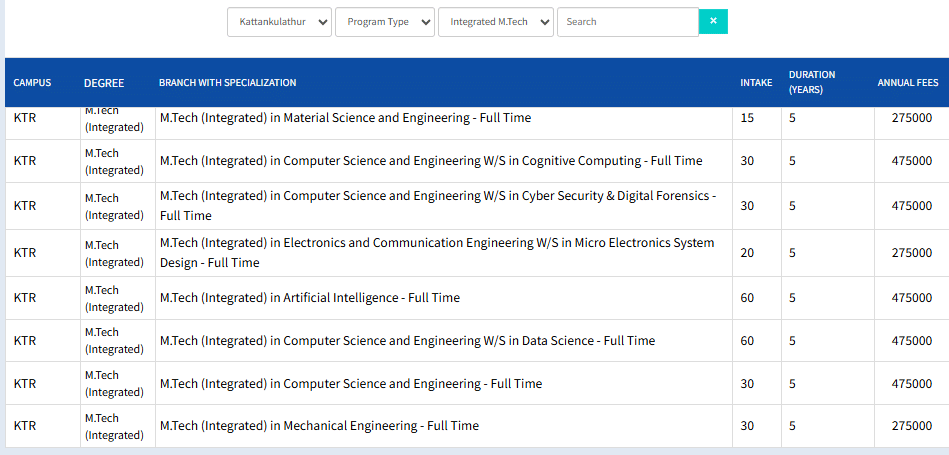Image resolution: width=949 pixels, height=455 pixels.
Task: Click the Annual Fees column header
Action: click(908, 83)
